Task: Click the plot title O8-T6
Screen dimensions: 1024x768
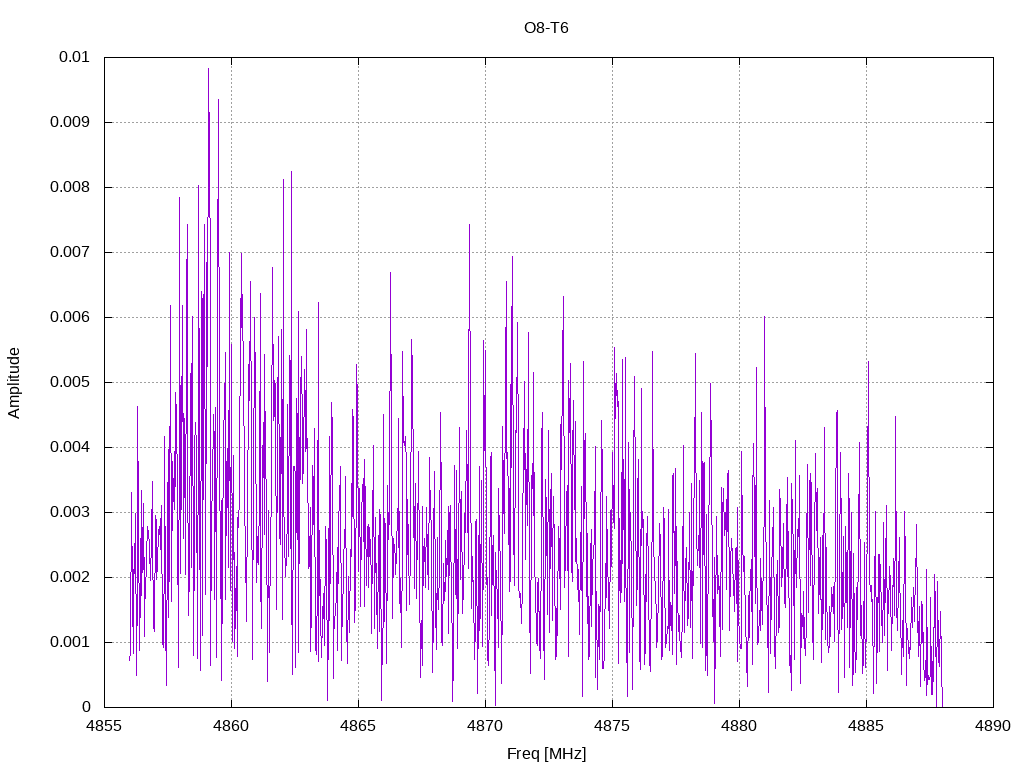Action: pyautogui.click(x=546, y=28)
